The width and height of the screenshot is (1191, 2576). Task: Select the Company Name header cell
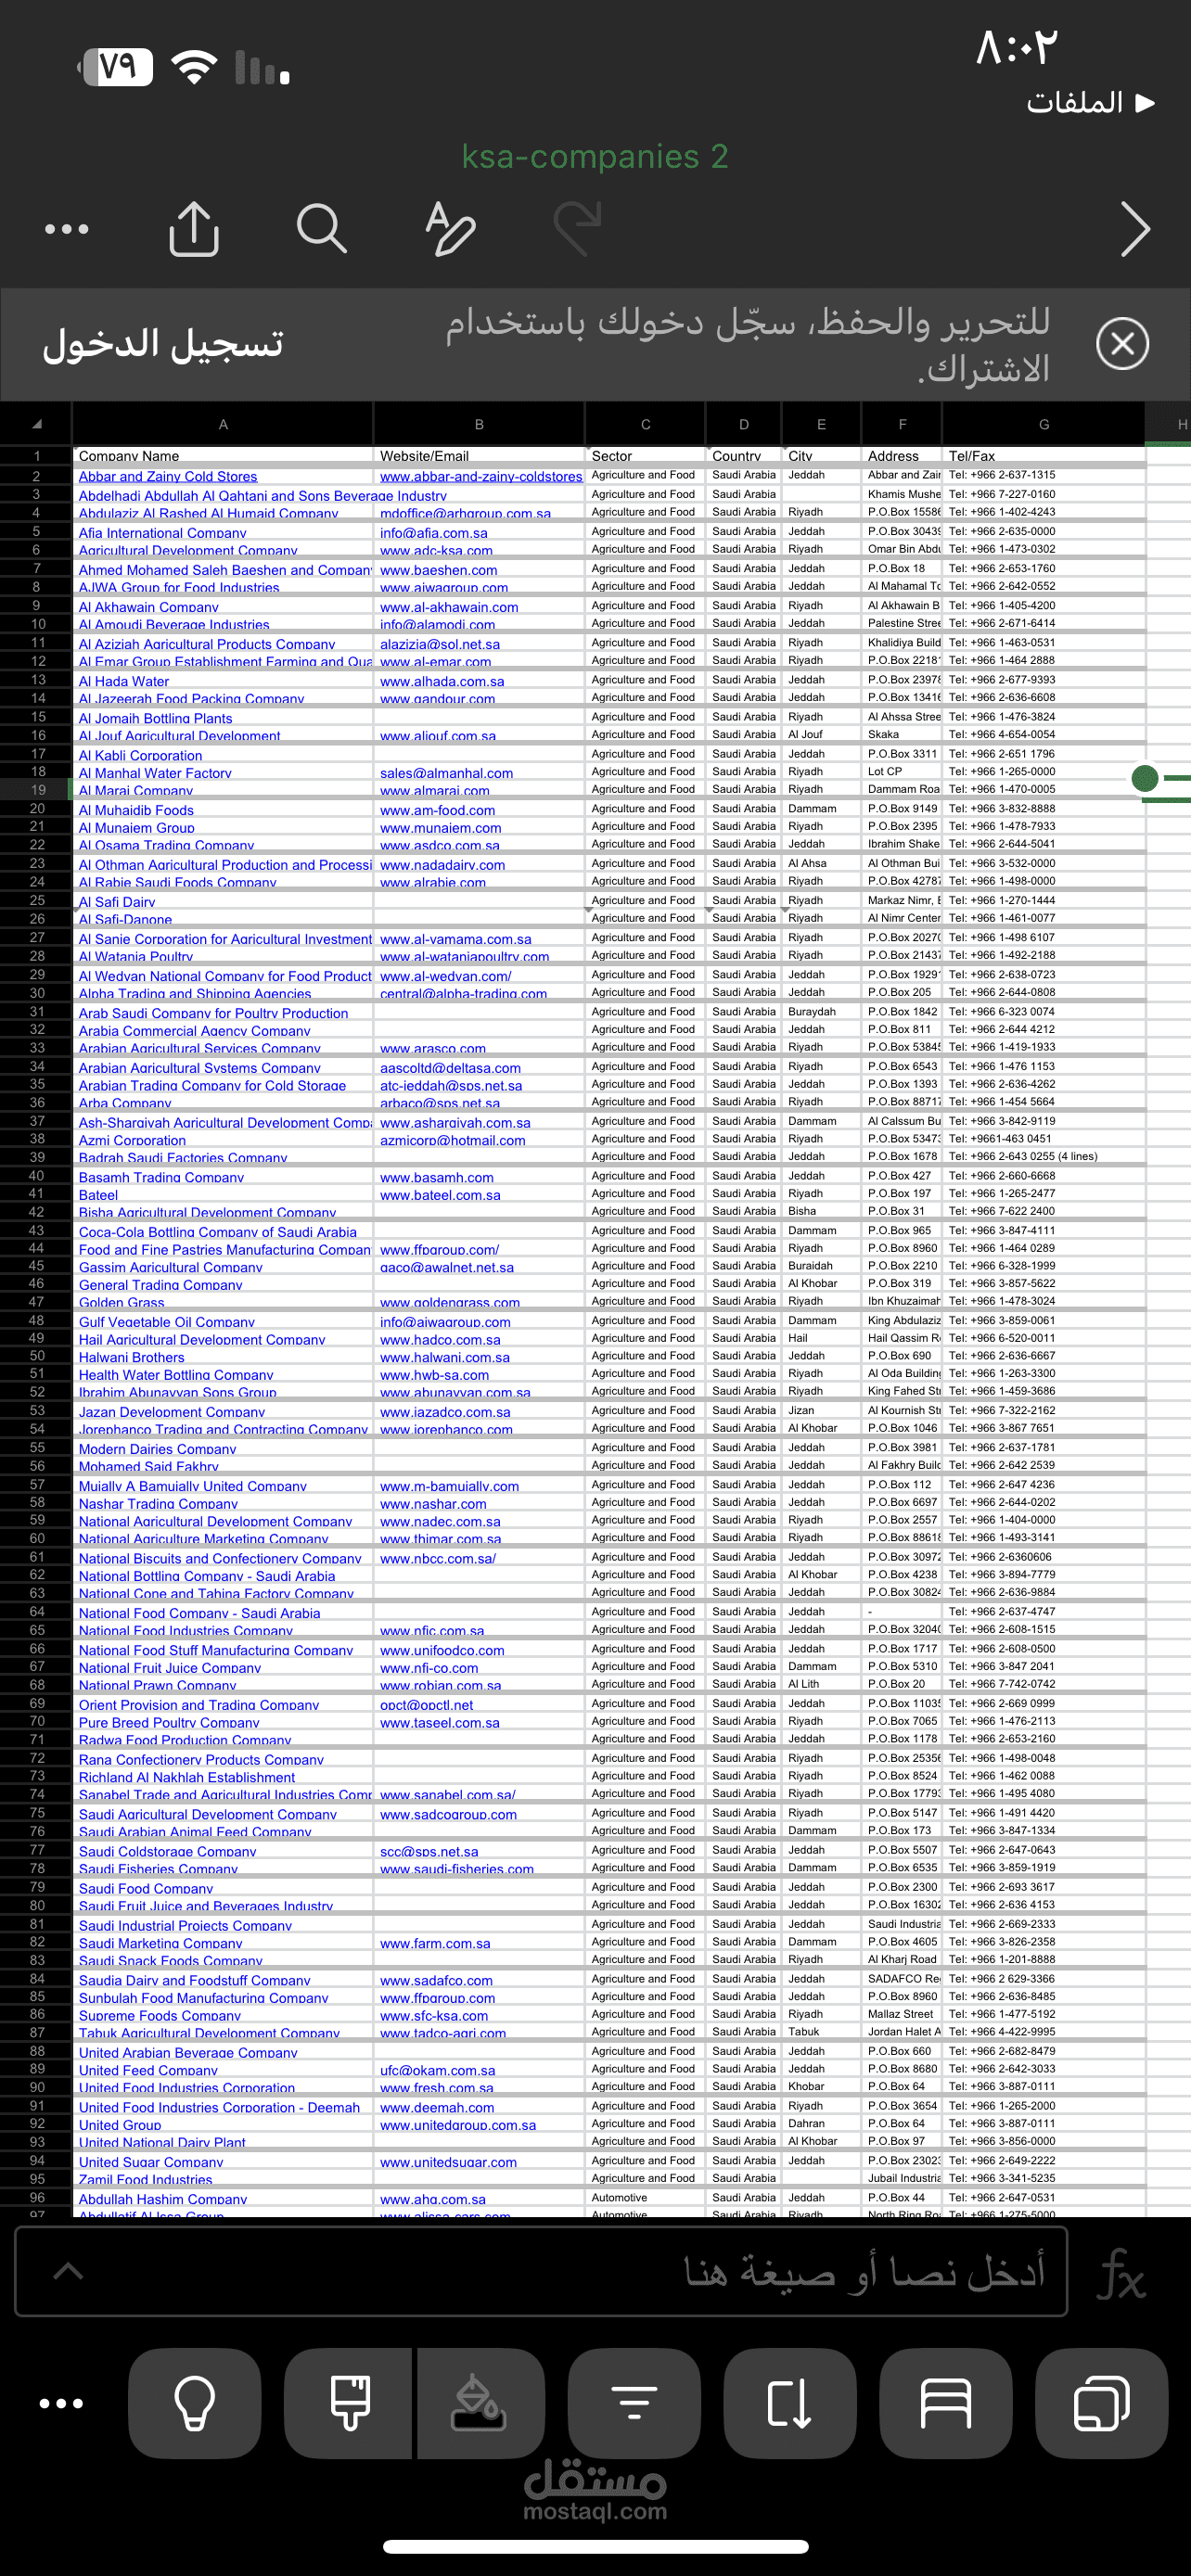click(x=223, y=456)
